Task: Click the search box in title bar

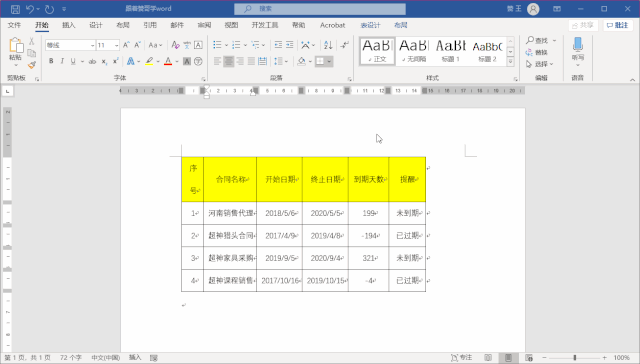Action: pos(320,9)
